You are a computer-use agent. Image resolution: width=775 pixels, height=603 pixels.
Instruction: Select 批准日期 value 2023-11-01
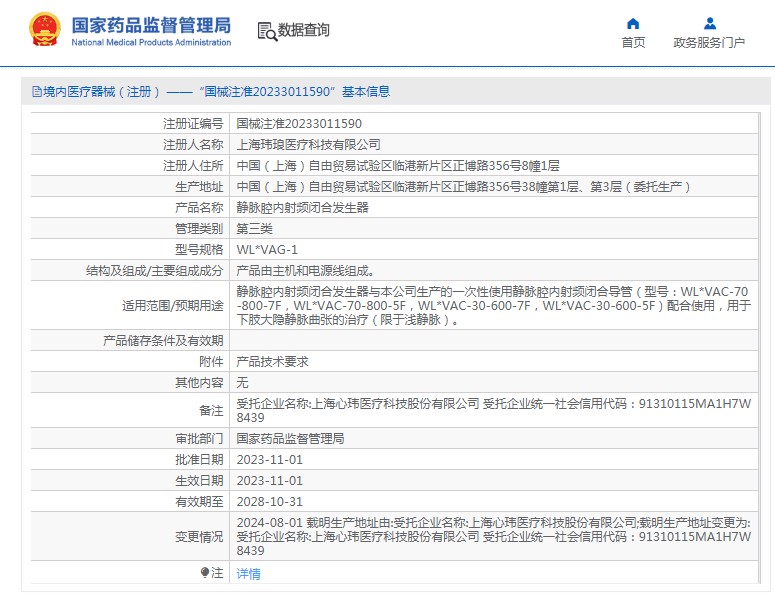269,460
